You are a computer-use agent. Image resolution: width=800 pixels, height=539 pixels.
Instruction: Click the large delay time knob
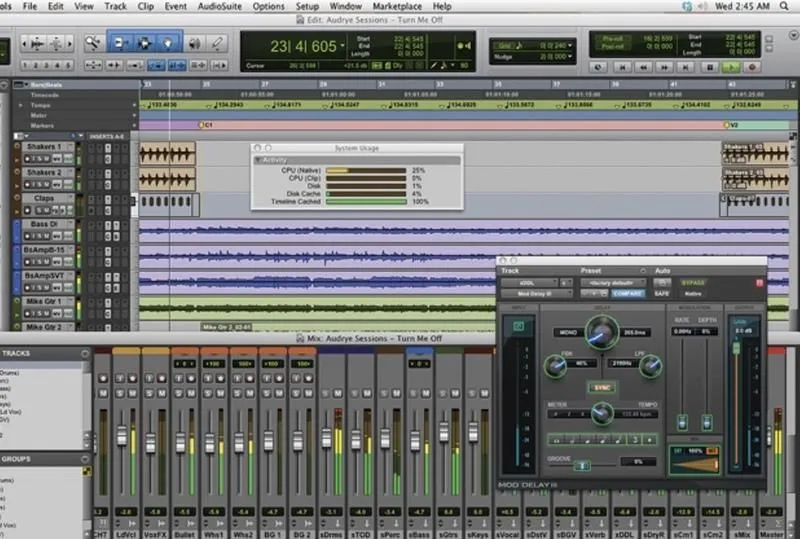pos(601,331)
